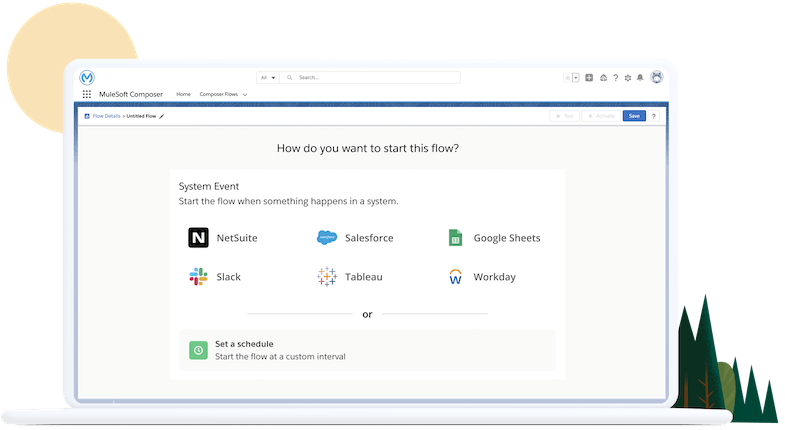
Task: Pick the Workday icon
Action: pos(454,277)
